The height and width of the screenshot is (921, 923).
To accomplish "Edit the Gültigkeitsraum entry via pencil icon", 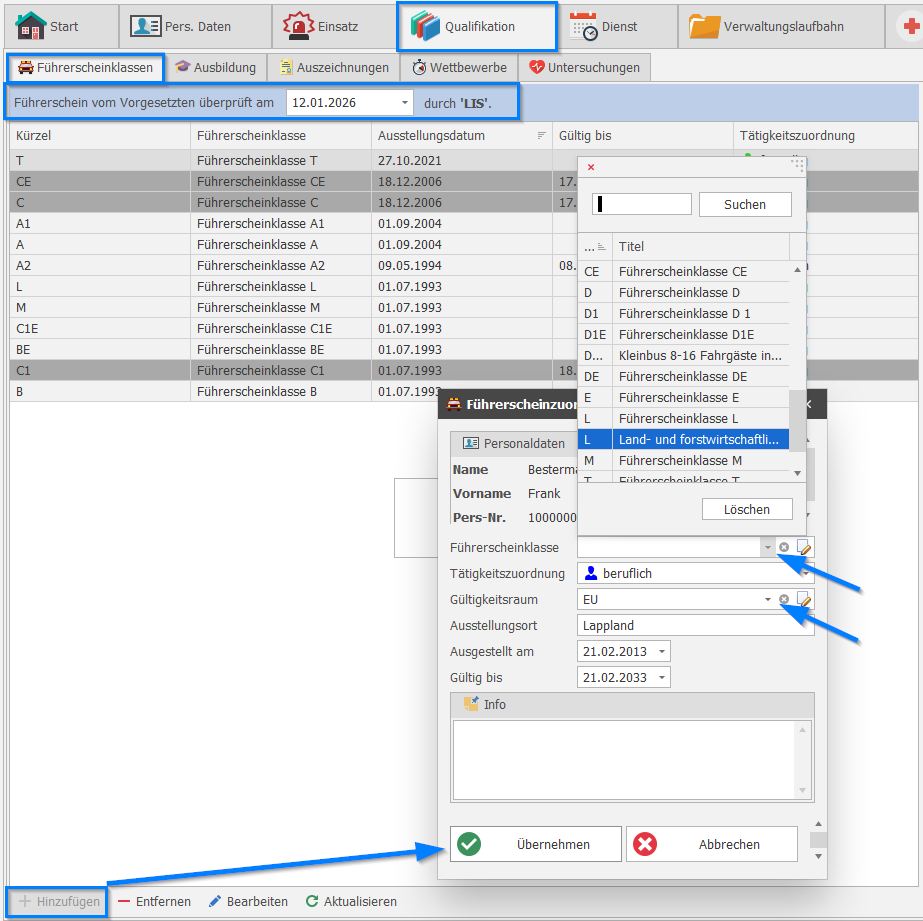I will tap(804, 600).
